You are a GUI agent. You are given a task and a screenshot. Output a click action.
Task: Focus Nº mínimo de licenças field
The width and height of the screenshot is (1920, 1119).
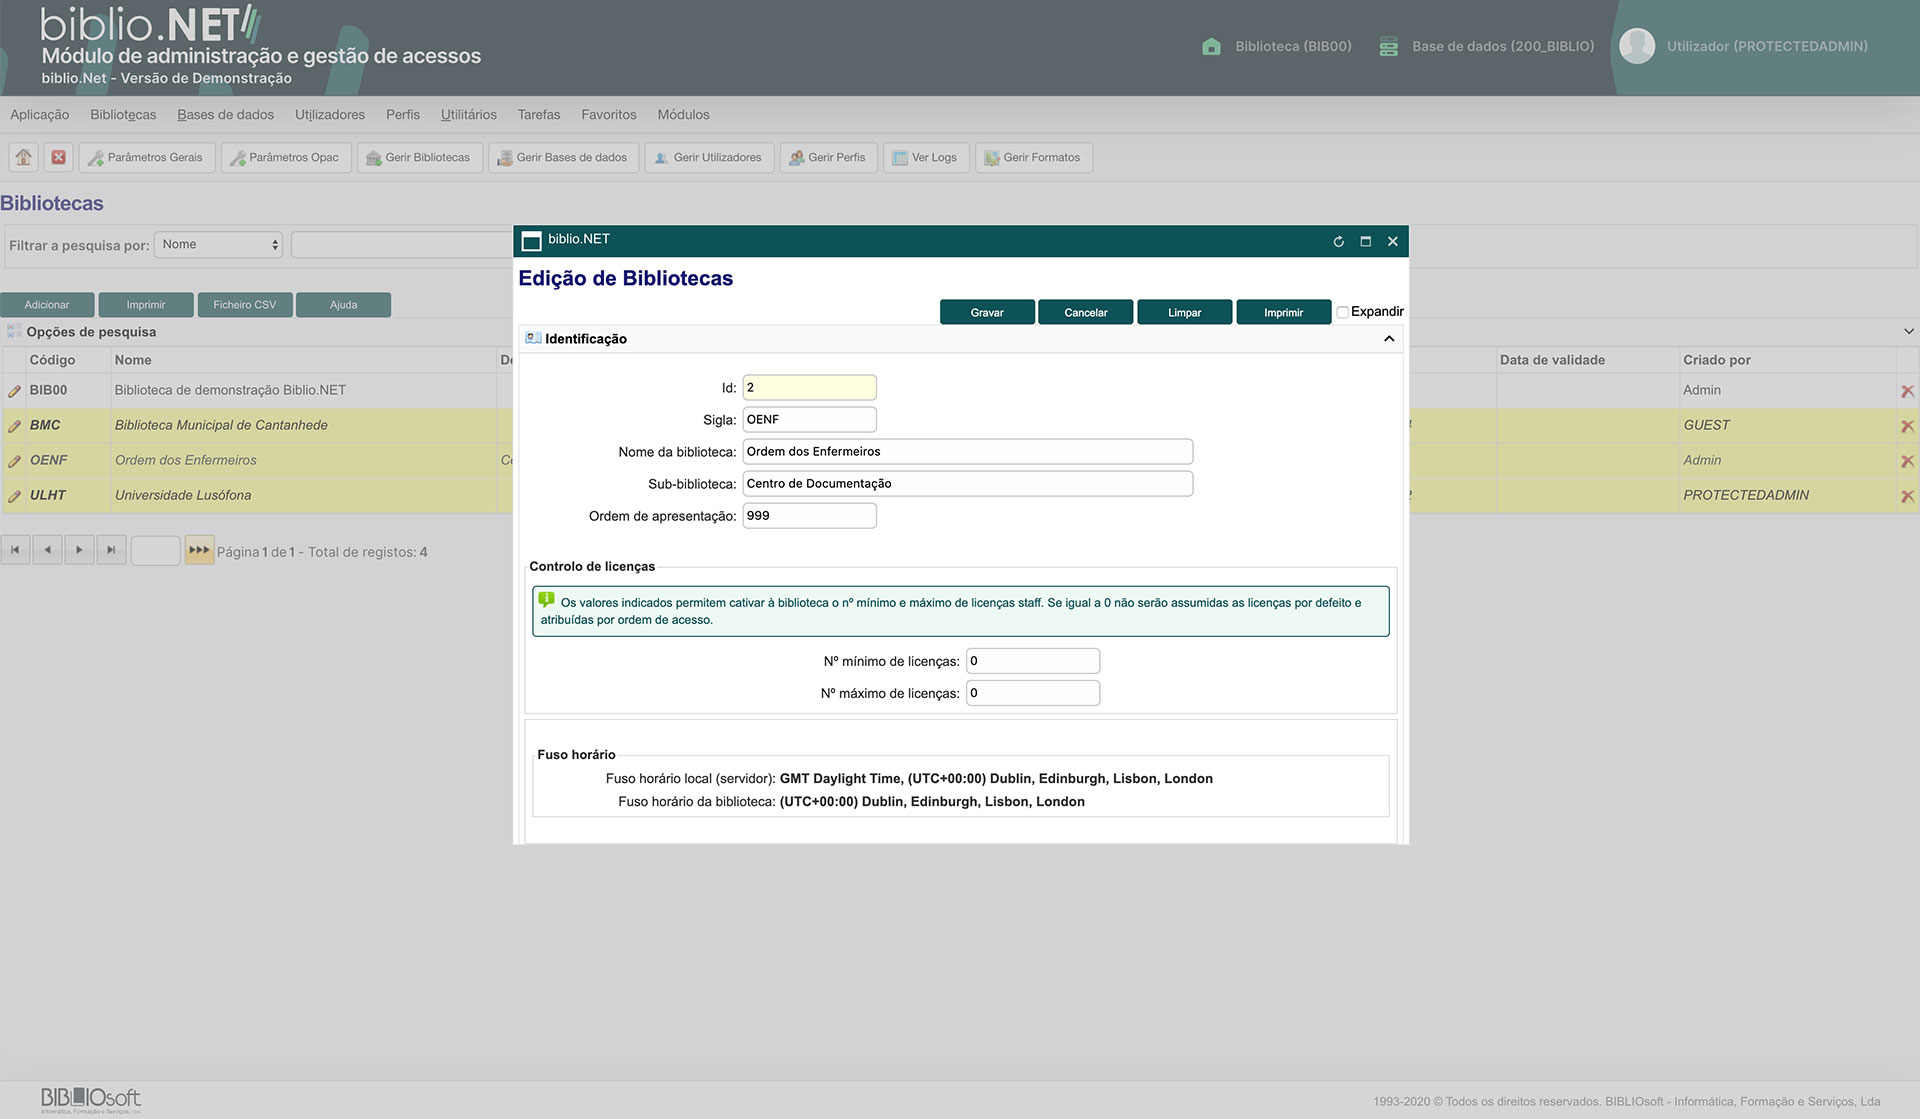point(1033,661)
